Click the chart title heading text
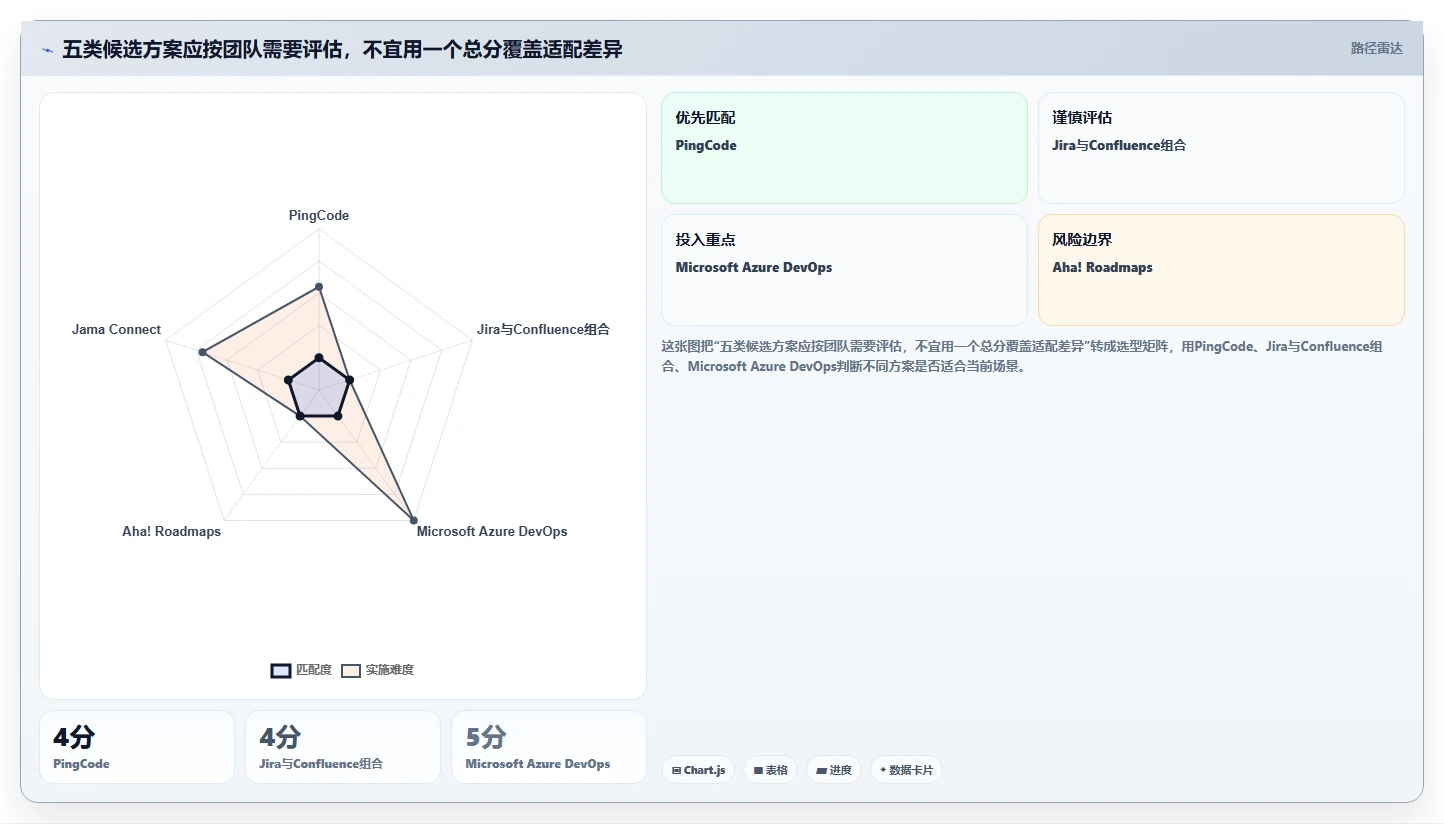Image resolution: width=1444 pixels, height=824 pixels. point(342,49)
